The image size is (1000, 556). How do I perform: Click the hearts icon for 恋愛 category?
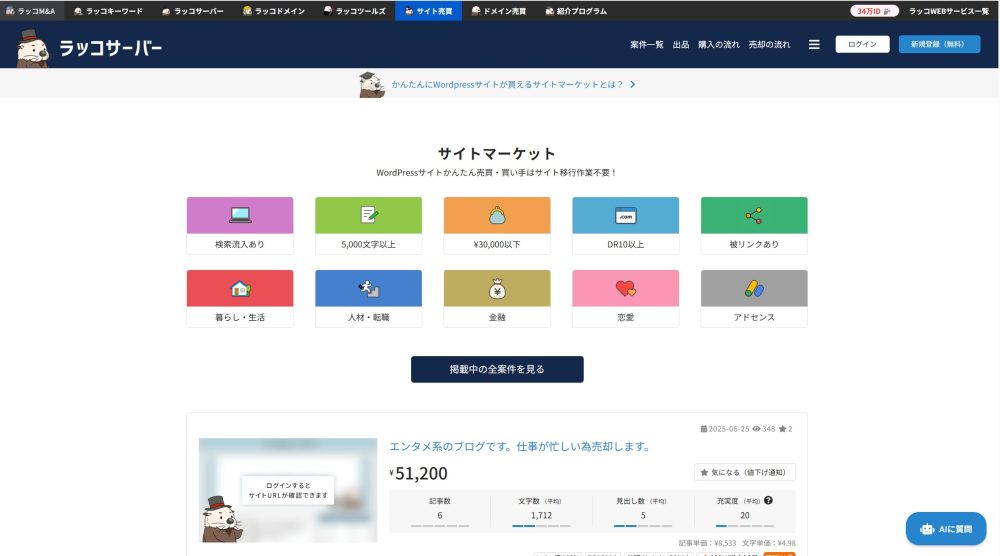(x=625, y=288)
